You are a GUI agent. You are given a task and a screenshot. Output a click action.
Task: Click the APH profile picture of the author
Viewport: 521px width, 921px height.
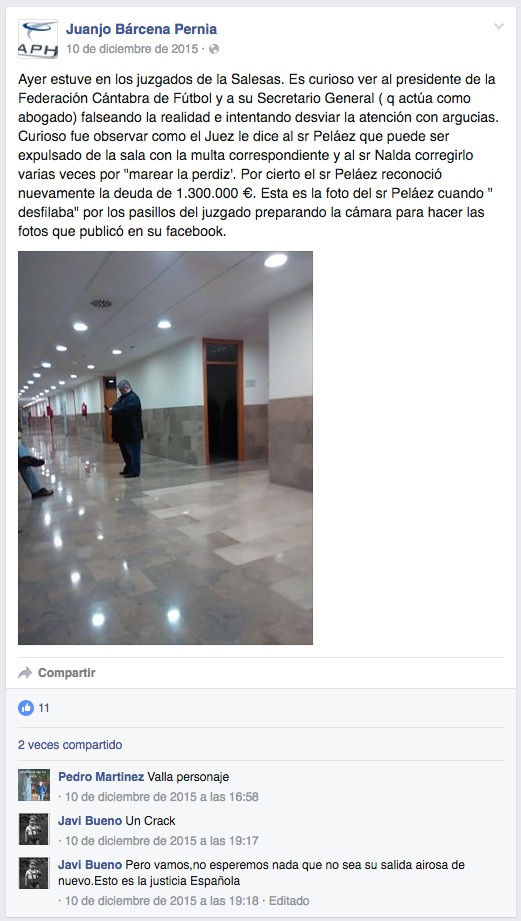point(38,39)
